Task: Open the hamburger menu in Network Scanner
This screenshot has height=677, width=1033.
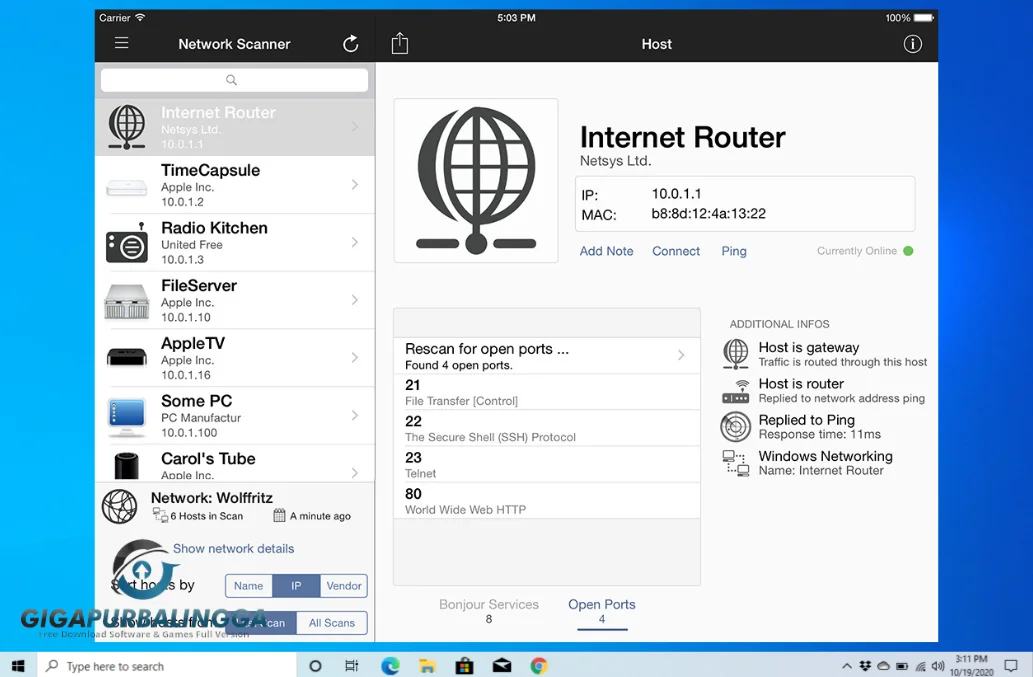Action: [121, 43]
